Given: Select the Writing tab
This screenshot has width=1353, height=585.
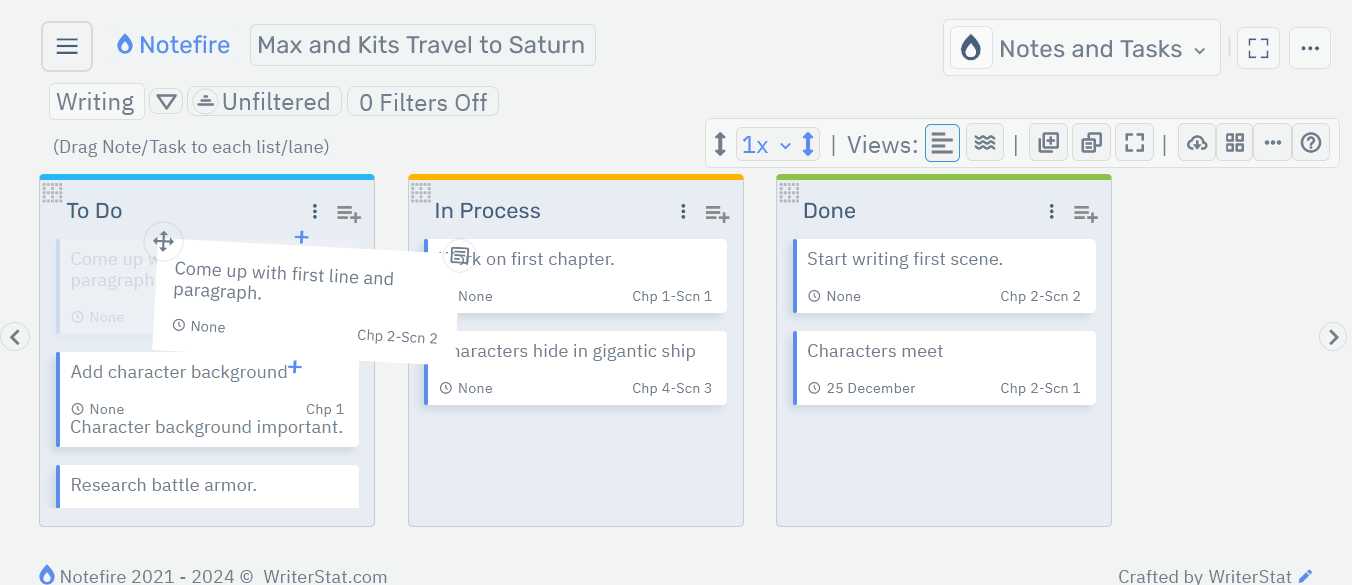Looking at the screenshot, I should coord(95,101).
